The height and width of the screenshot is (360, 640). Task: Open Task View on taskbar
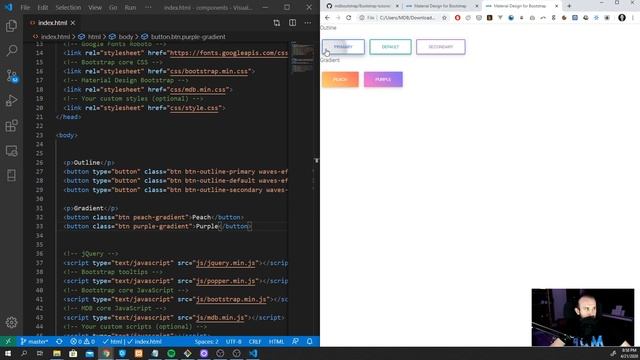tap(40, 353)
